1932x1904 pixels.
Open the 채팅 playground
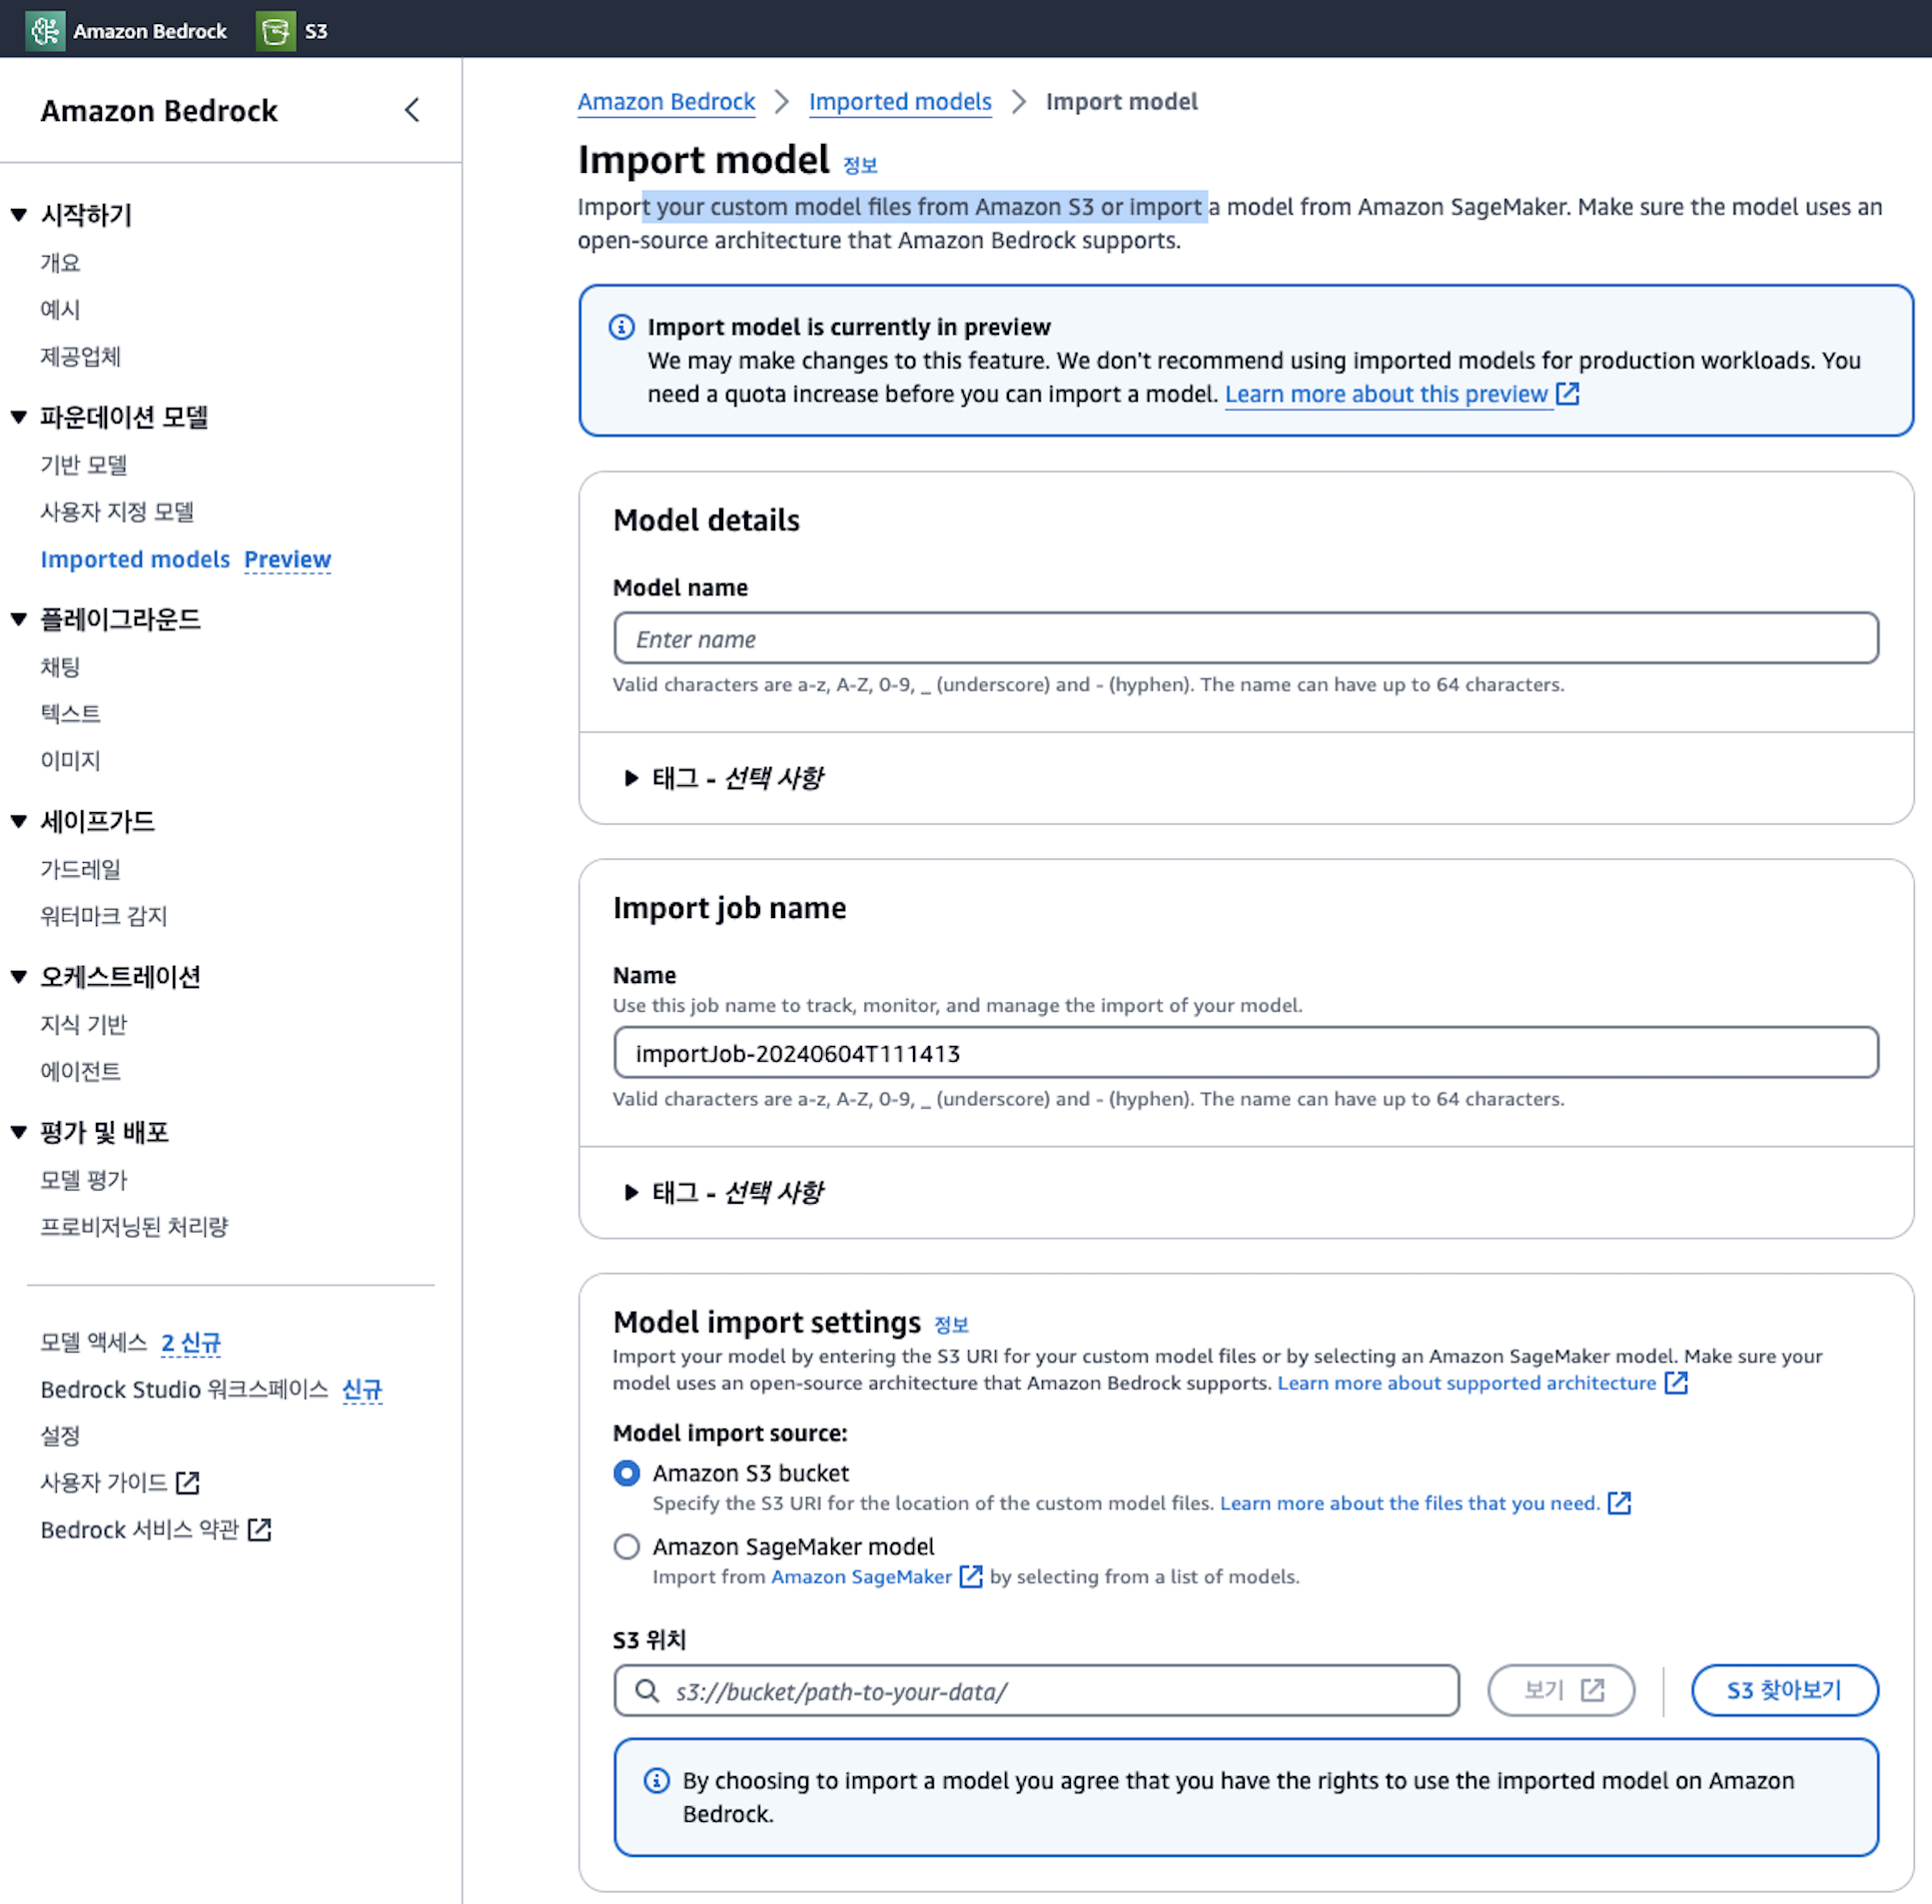point(60,667)
